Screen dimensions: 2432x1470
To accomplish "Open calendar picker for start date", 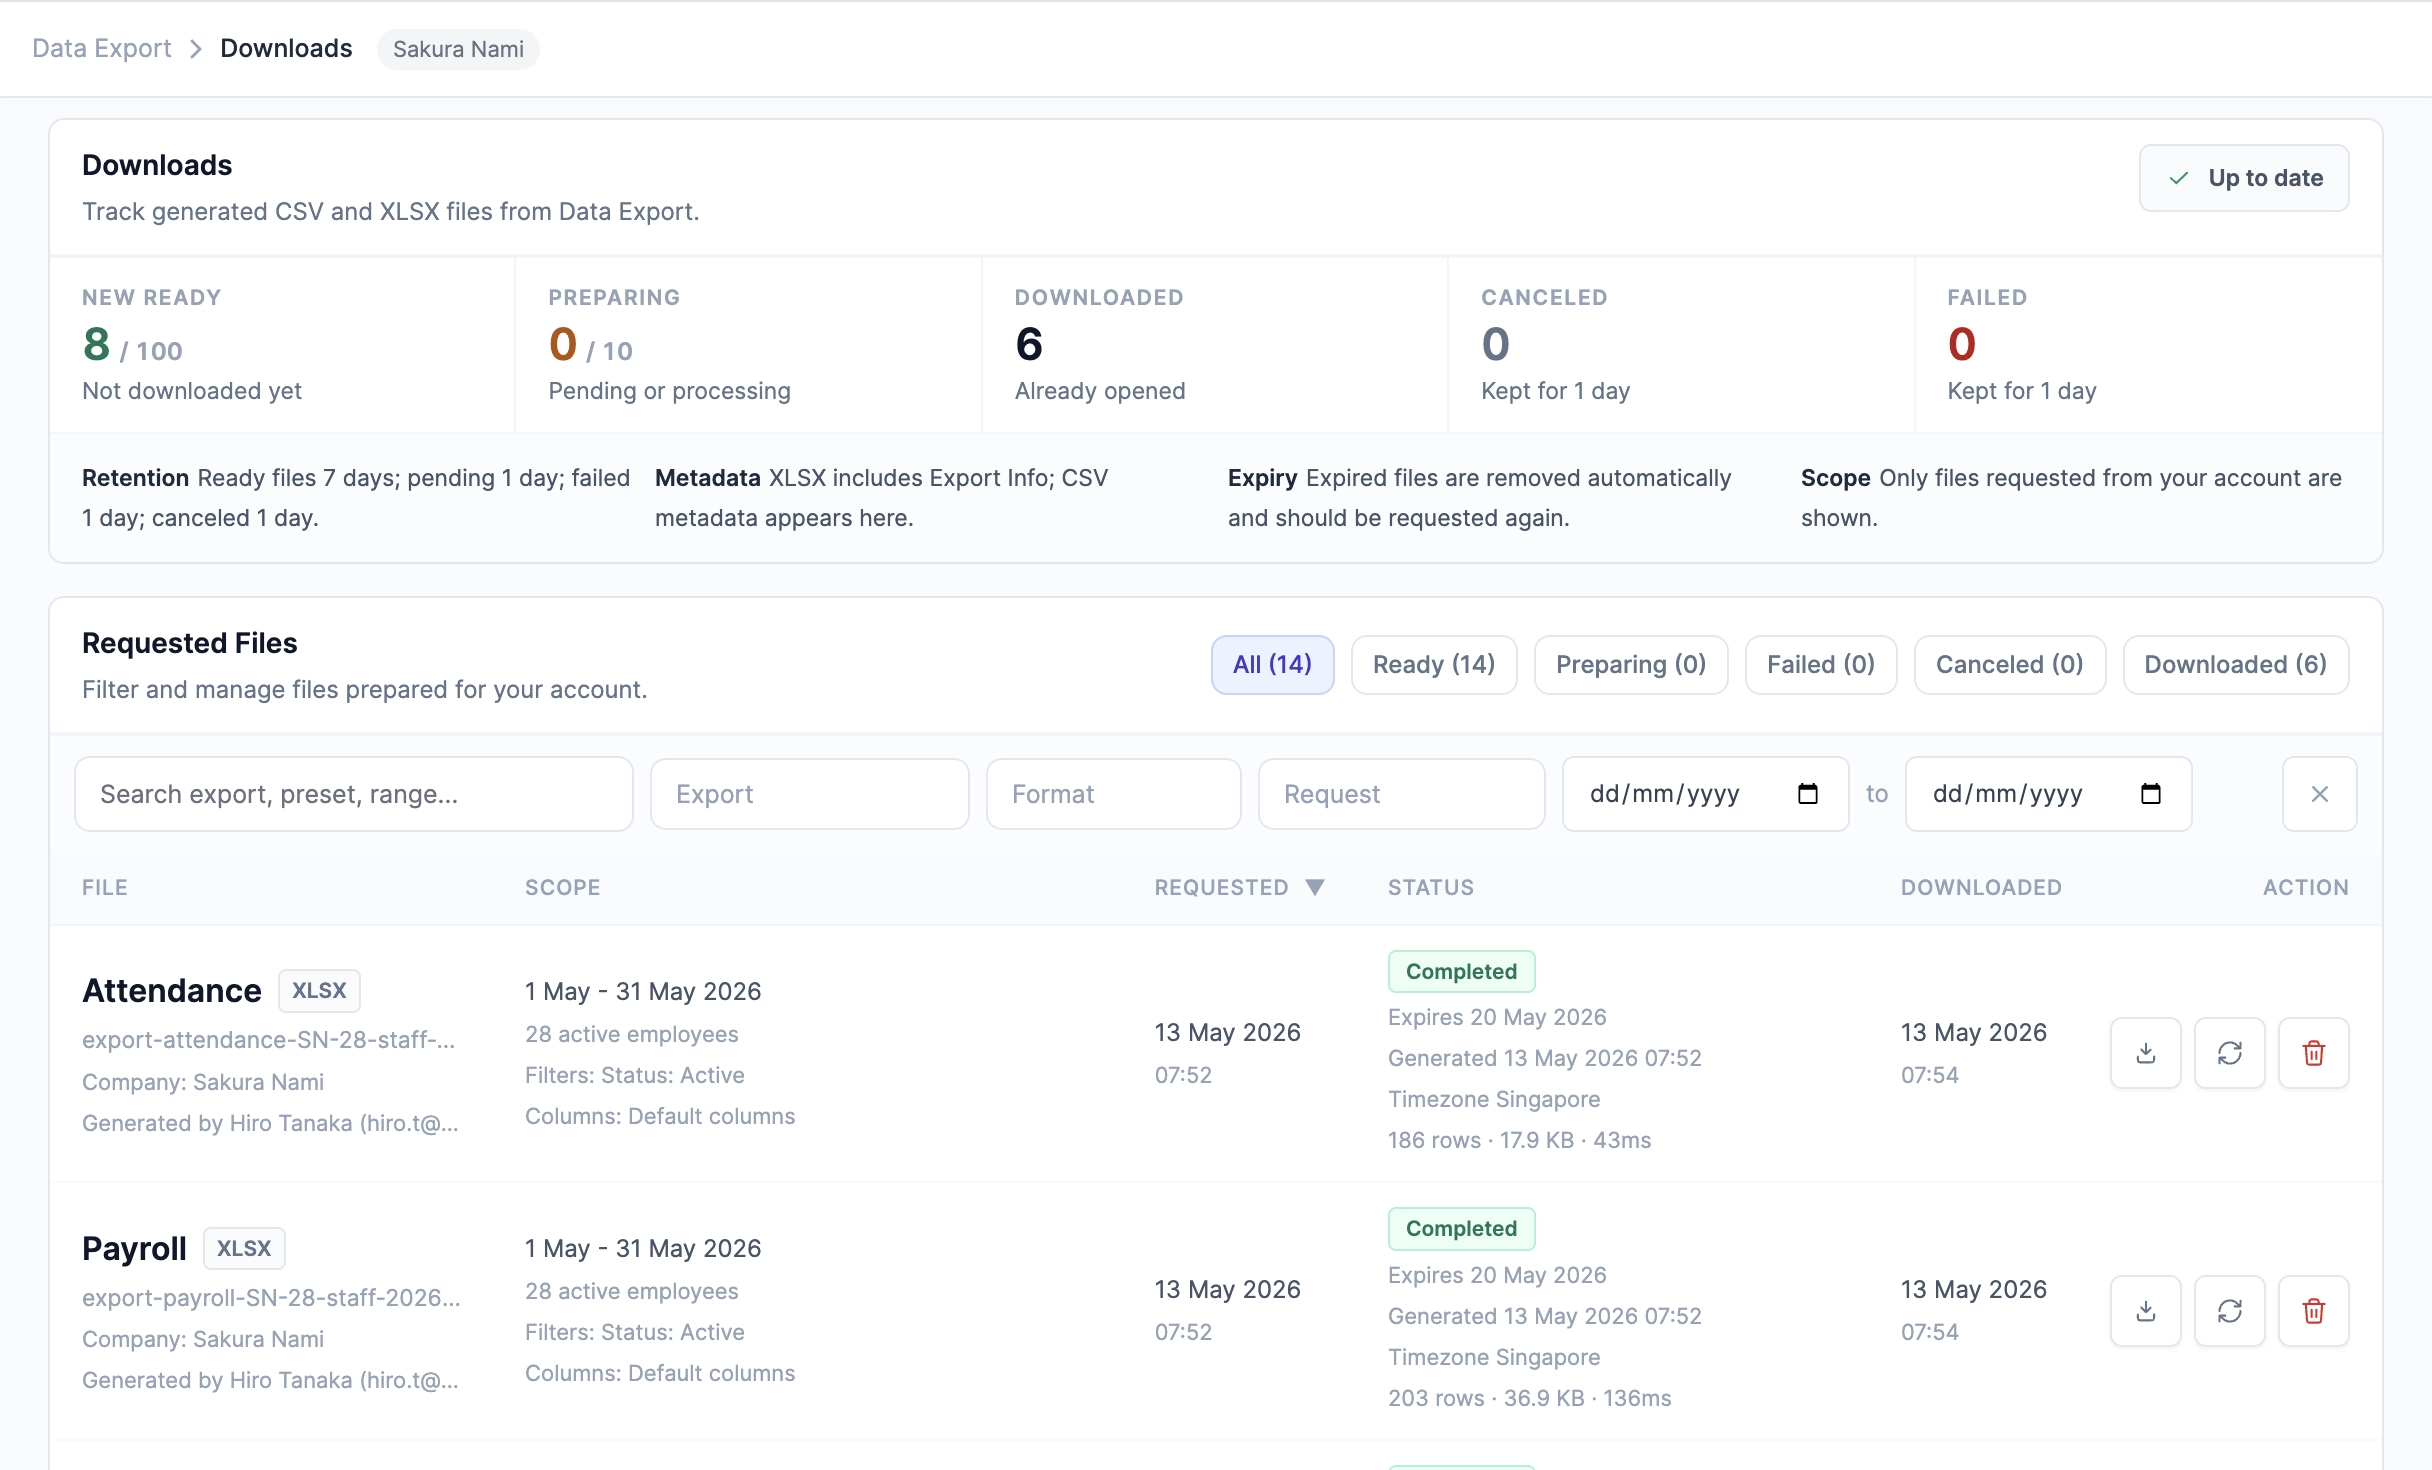I will tap(1807, 794).
